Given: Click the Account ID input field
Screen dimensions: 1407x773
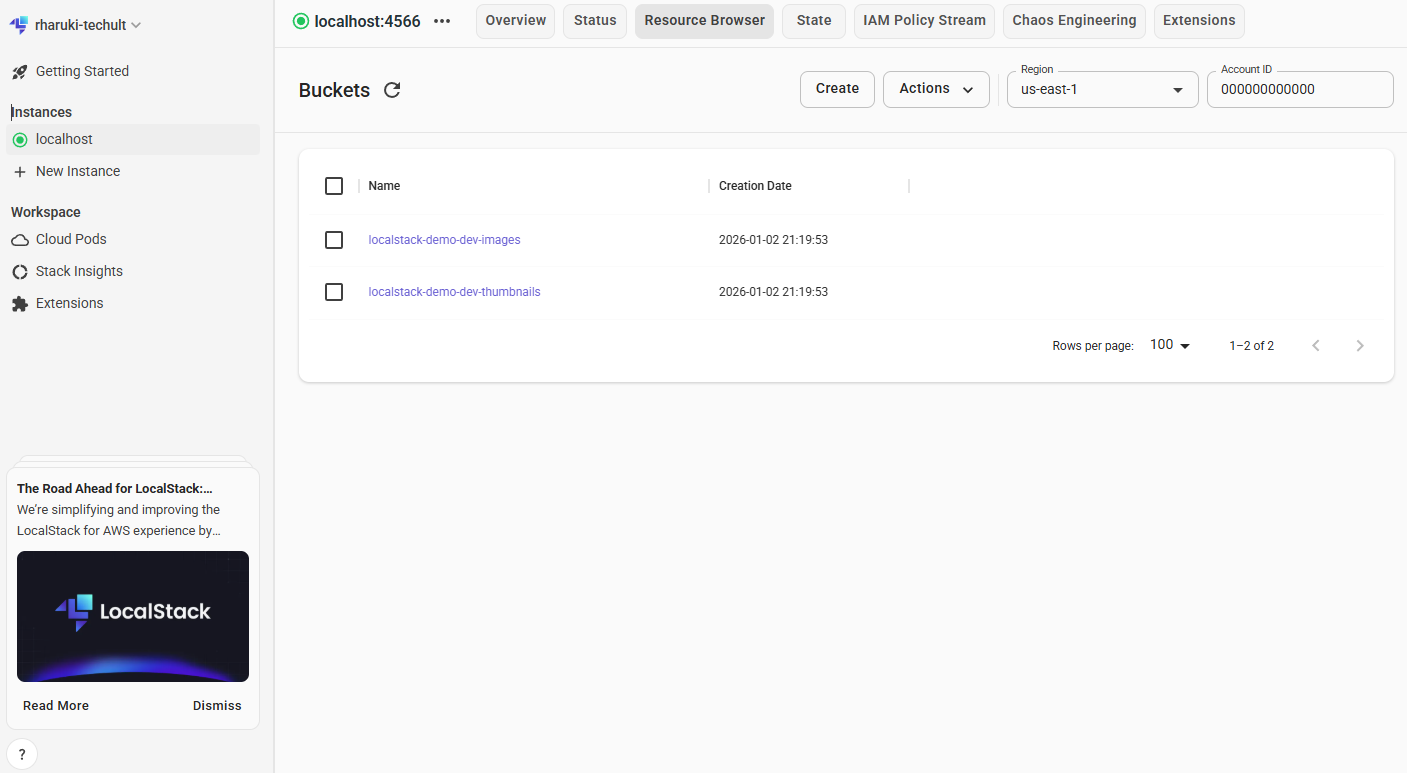Looking at the screenshot, I should (1300, 89).
